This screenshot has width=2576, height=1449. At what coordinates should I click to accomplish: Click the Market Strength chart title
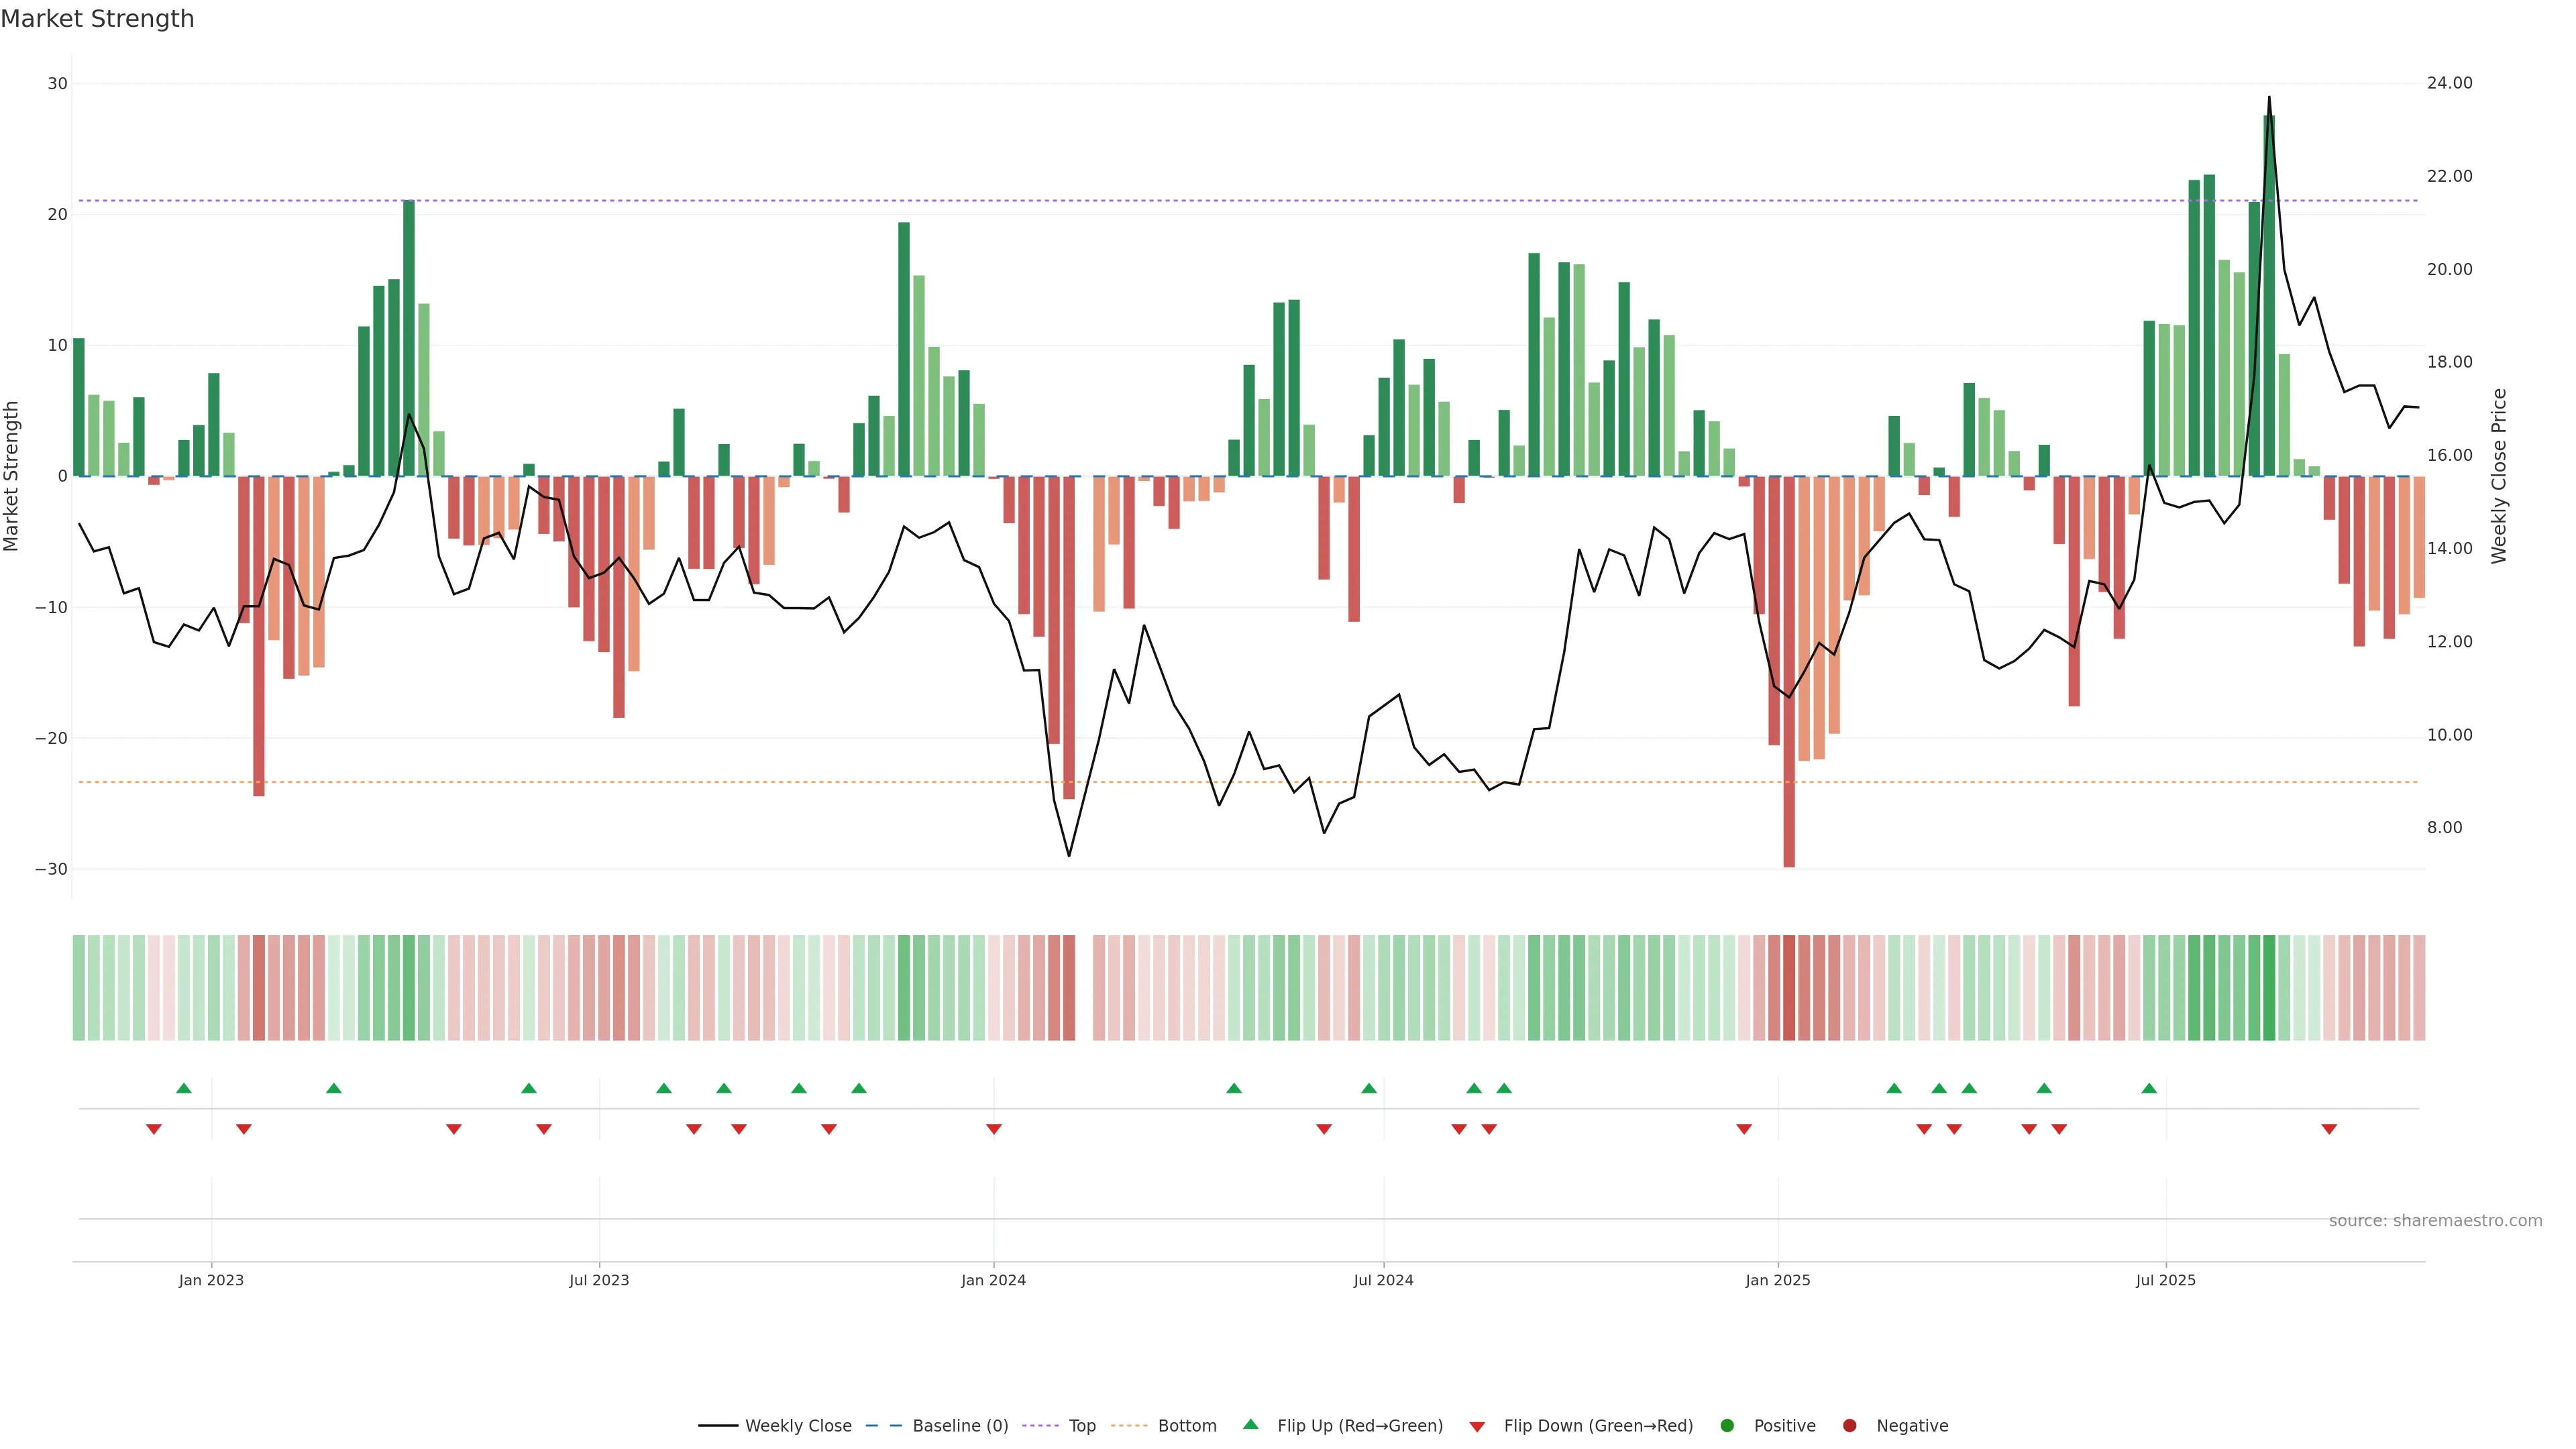pyautogui.click(x=97, y=19)
